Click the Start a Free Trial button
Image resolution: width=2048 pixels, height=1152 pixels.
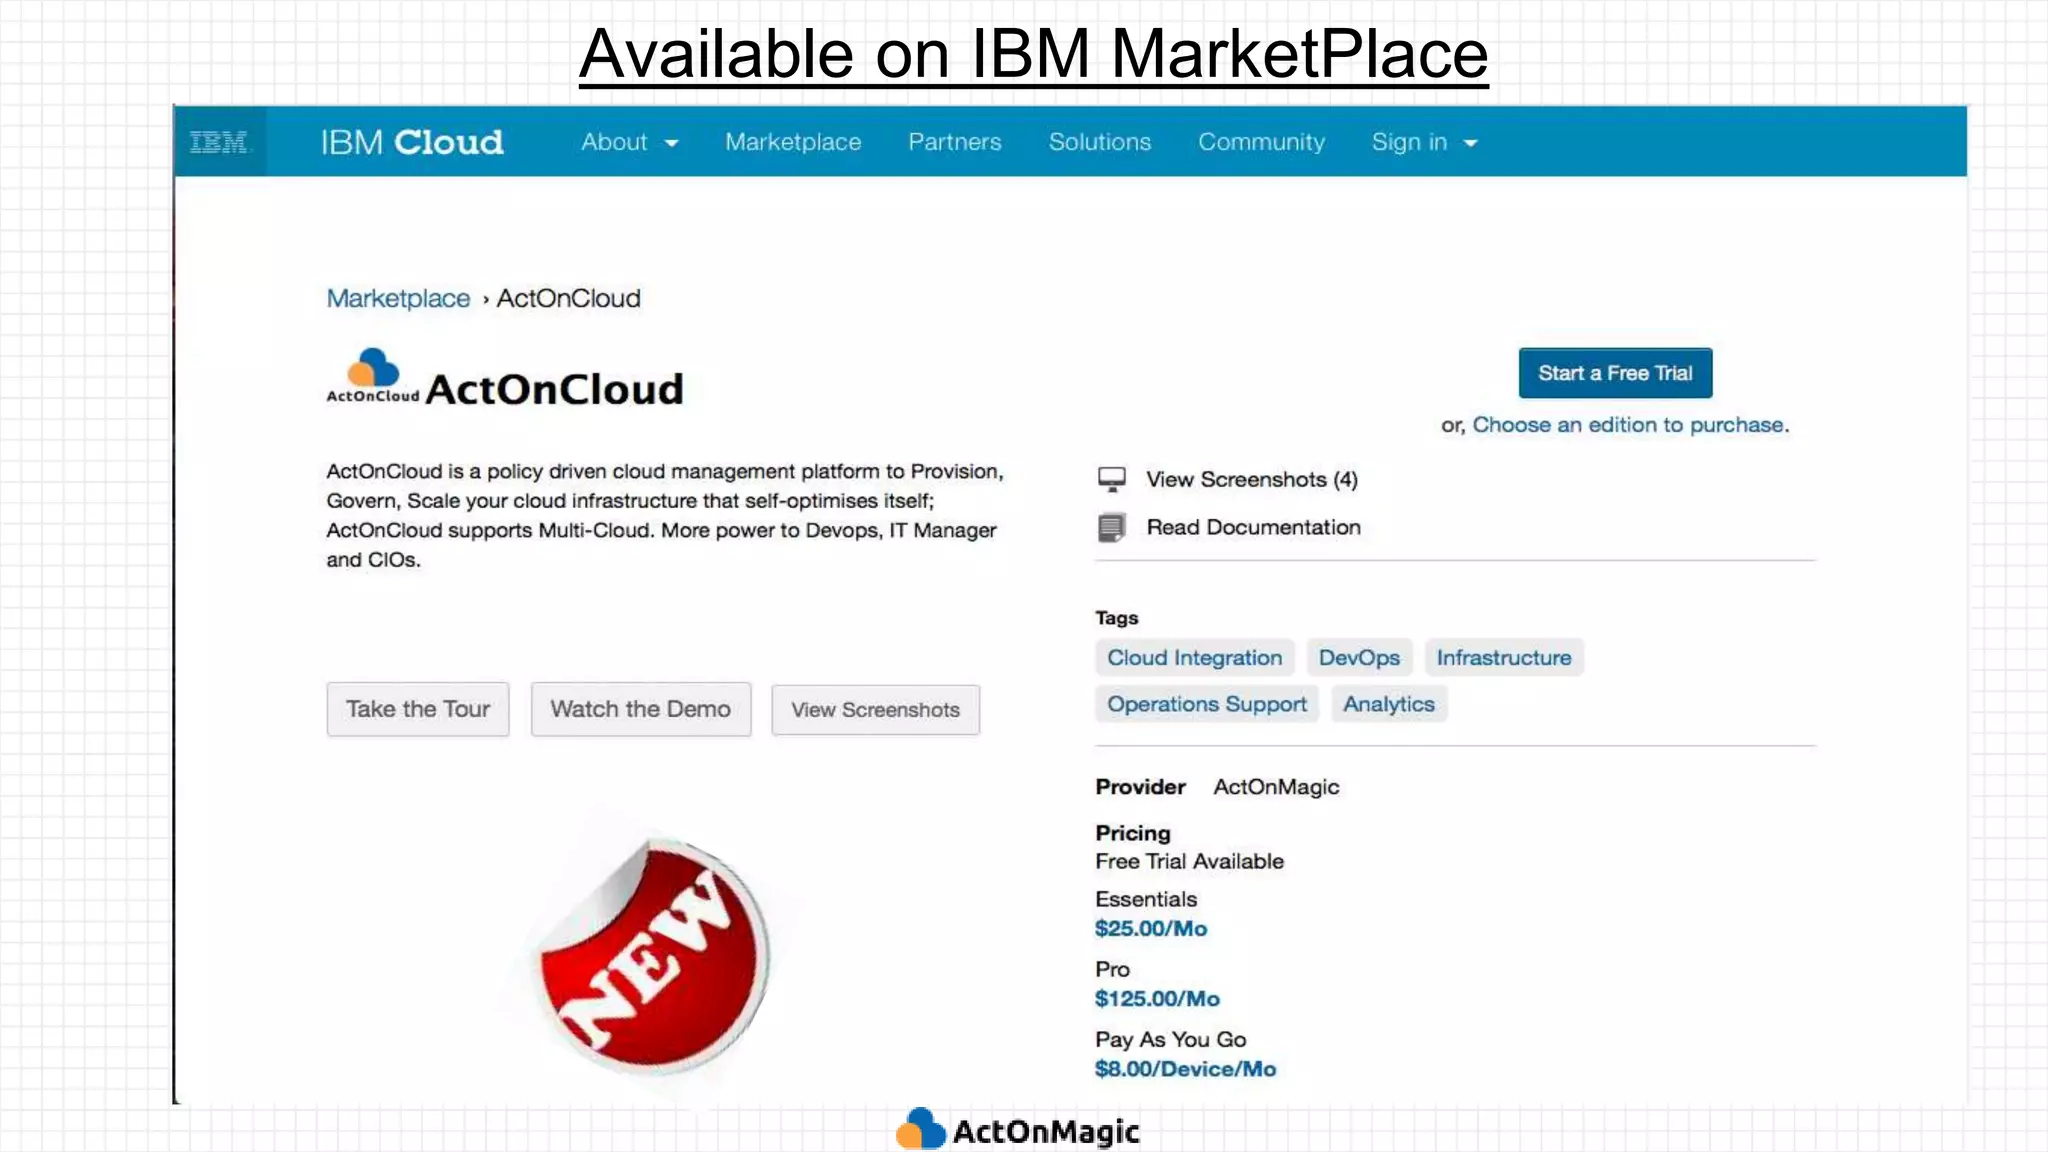pos(1615,373)
